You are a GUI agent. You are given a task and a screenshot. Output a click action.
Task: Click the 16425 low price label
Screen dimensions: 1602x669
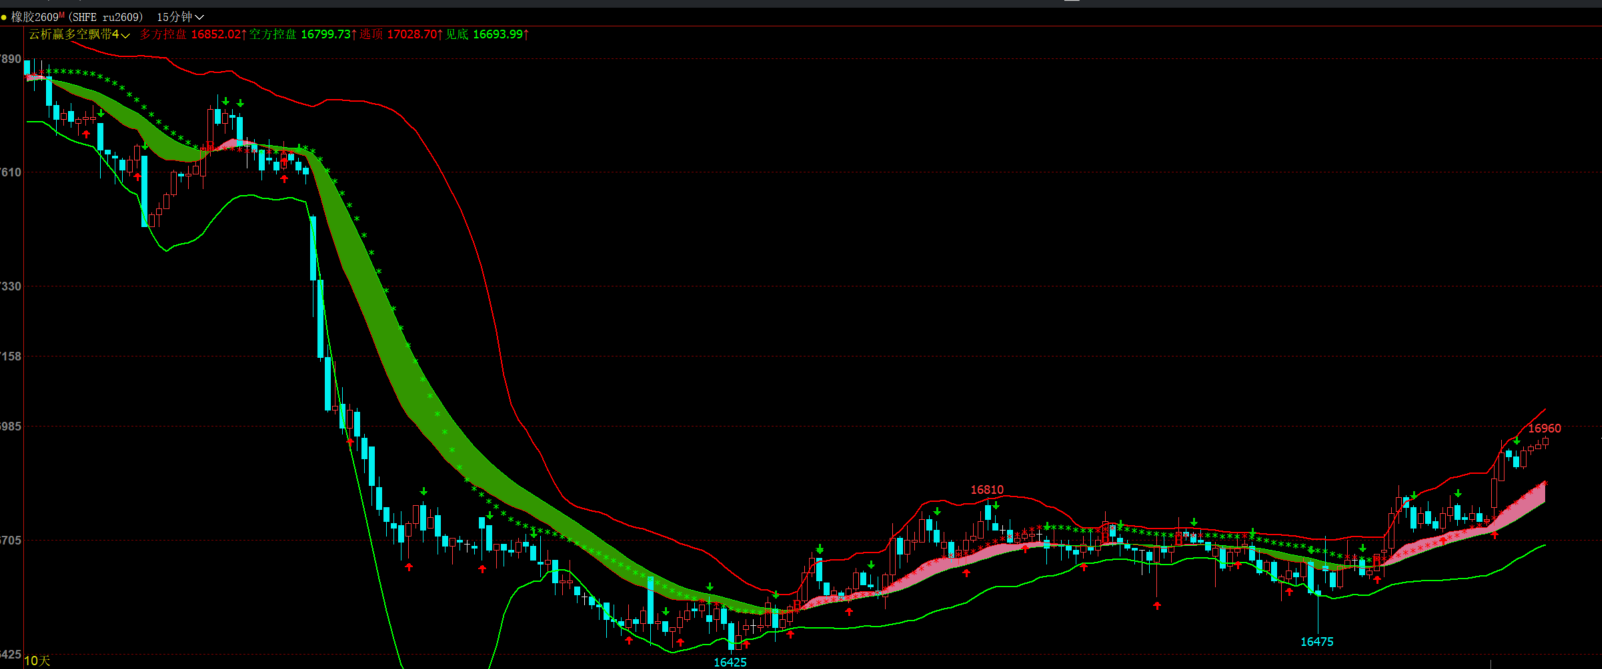click(730, 662)
